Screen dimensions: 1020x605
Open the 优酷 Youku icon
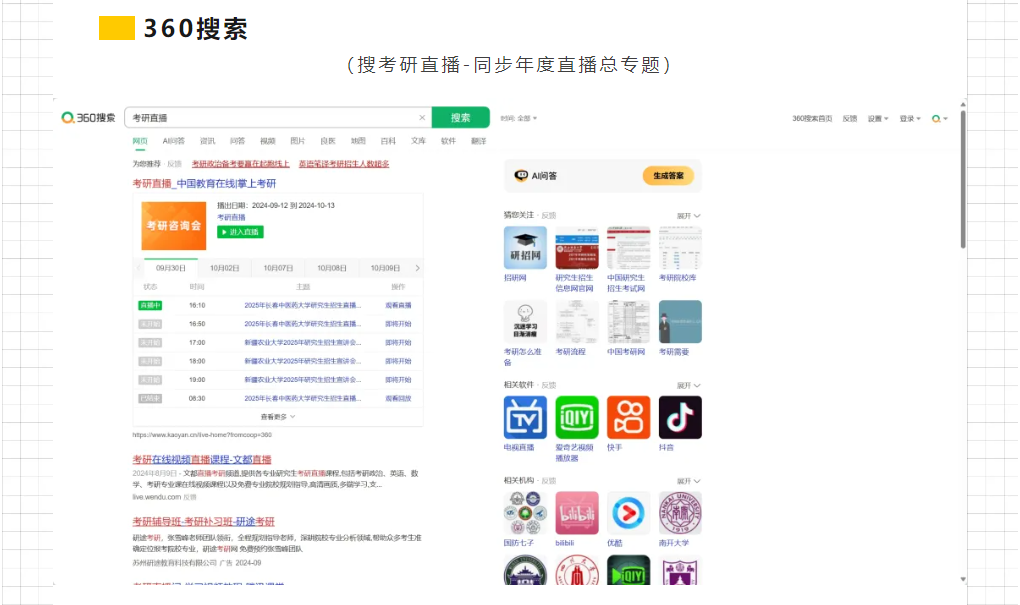pos(628,512)
